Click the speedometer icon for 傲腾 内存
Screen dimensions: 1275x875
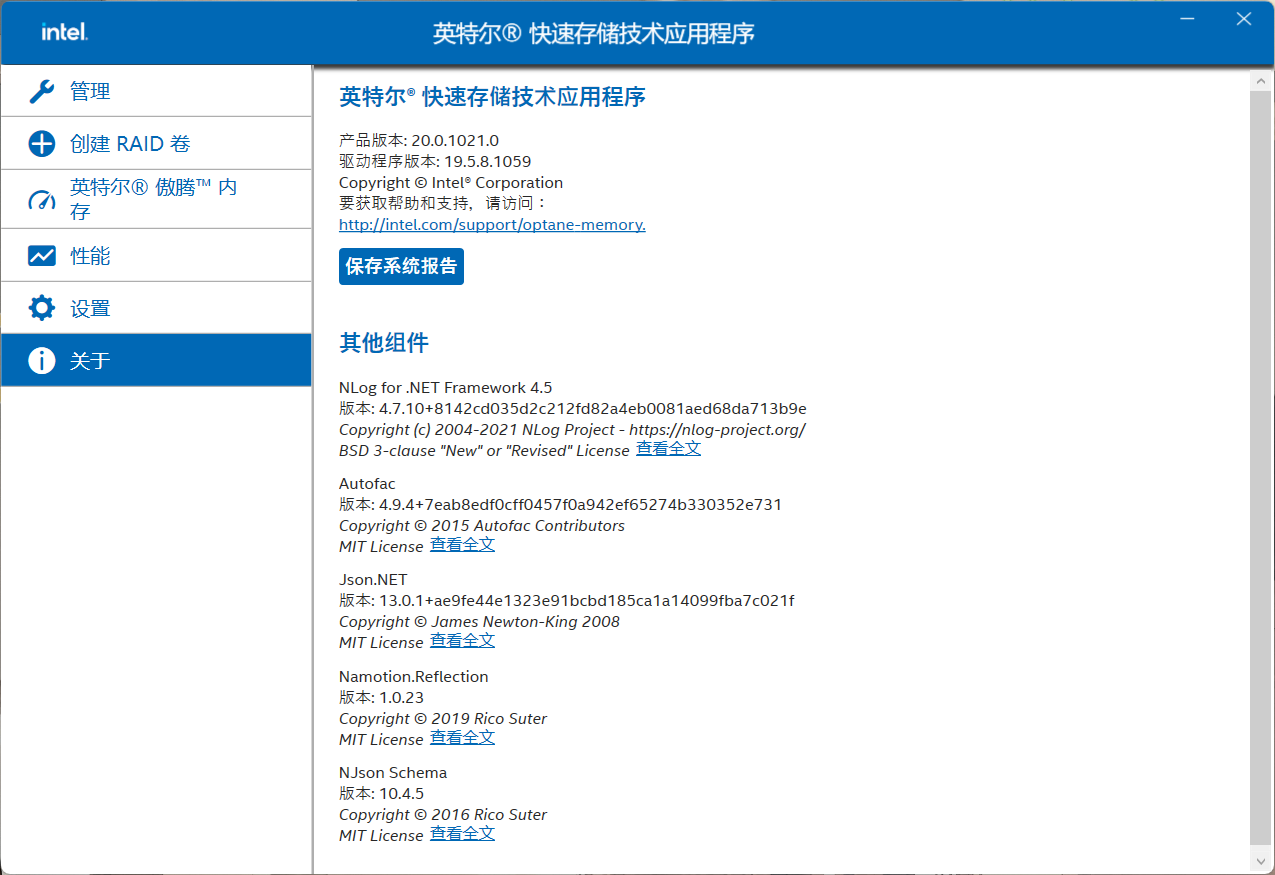41,200
